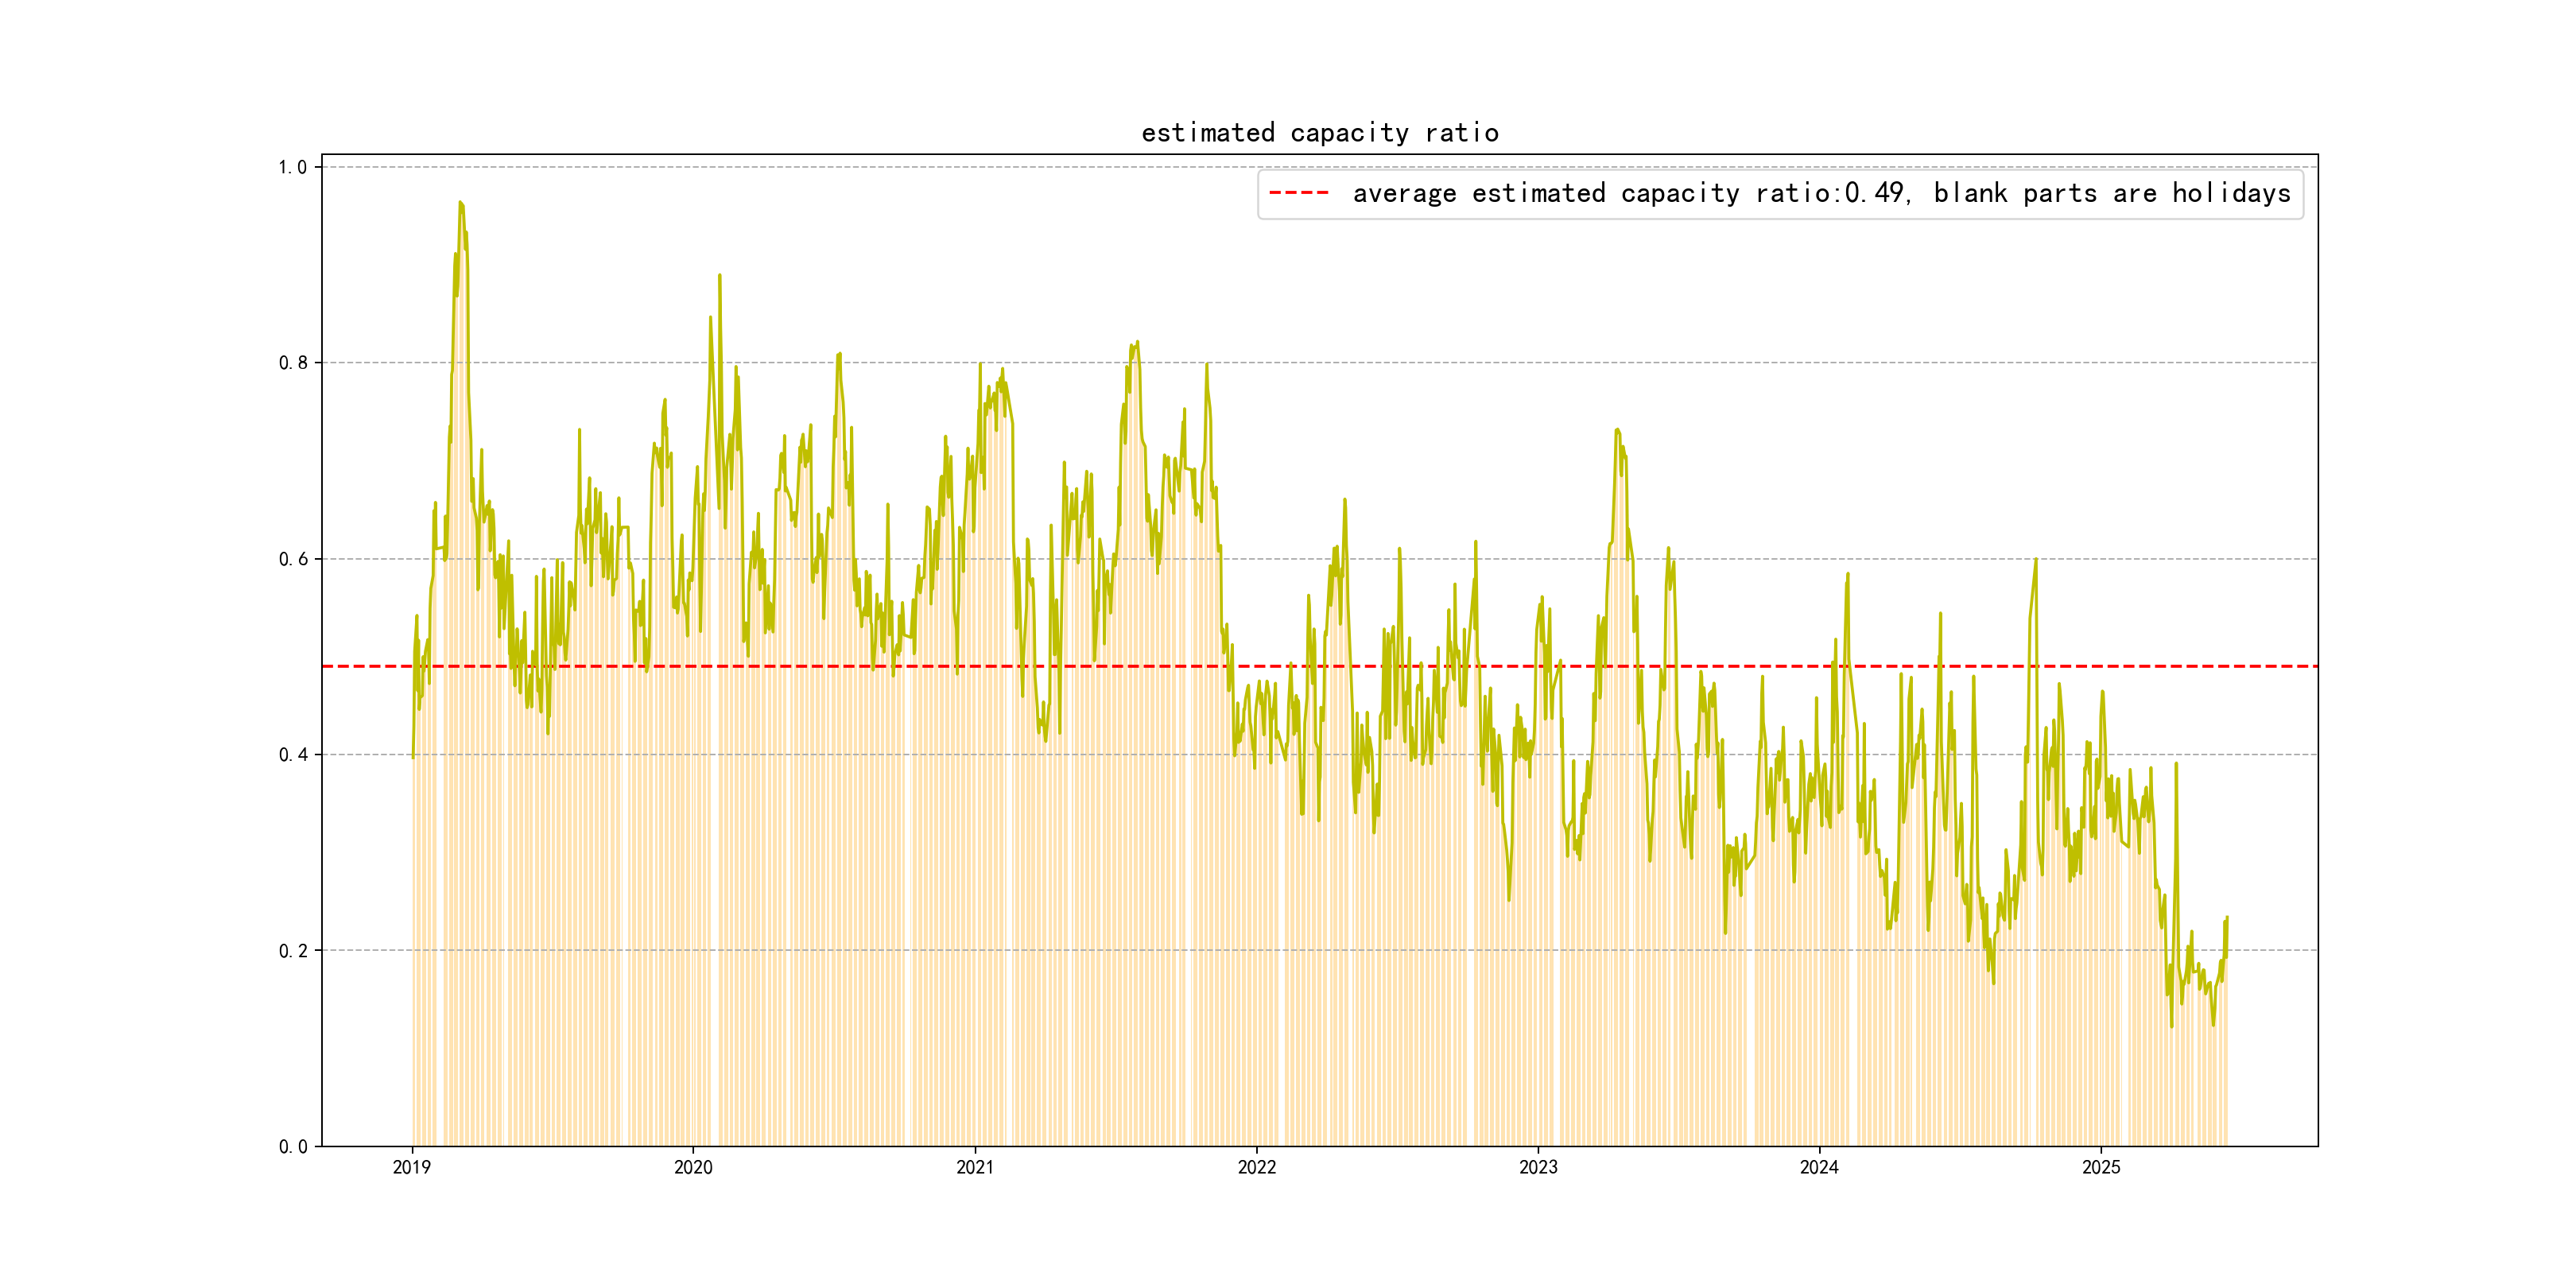Click the 0.2 y-axis tick label

(293, 951)
